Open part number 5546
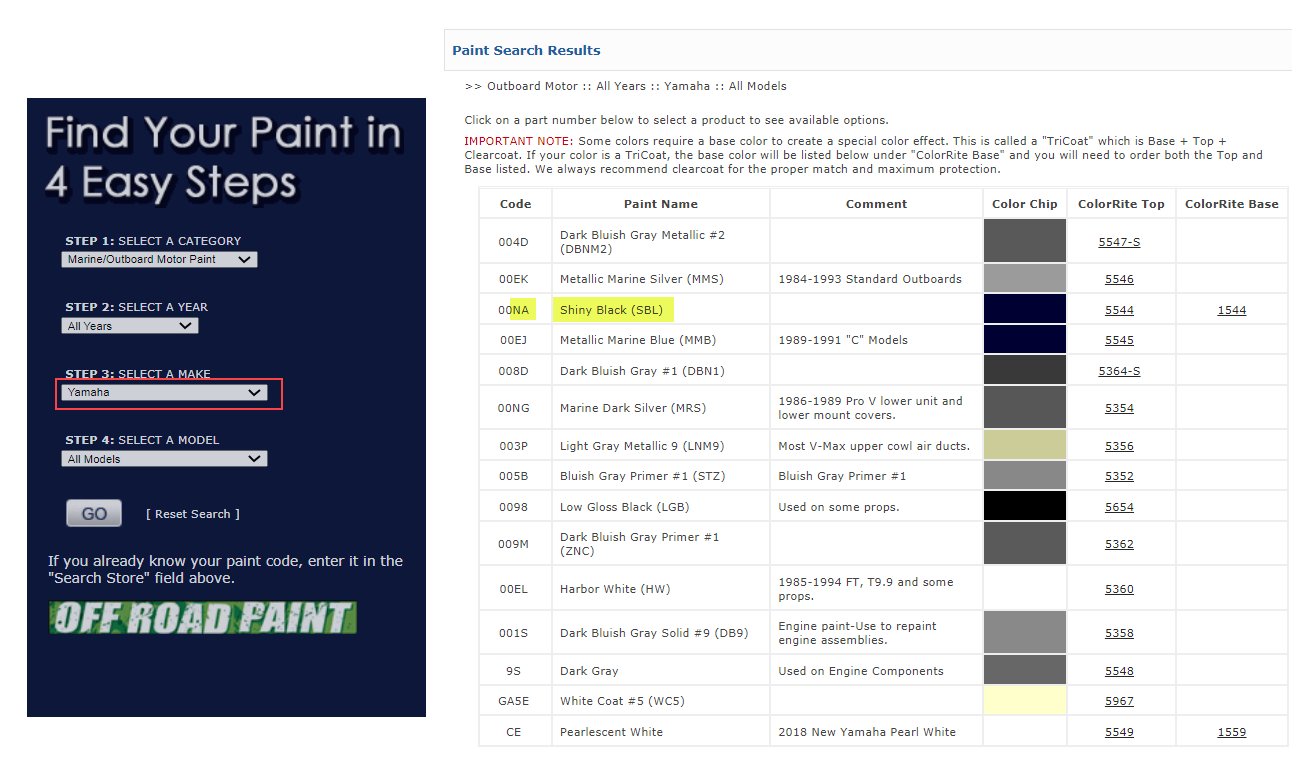 [1119, 279]
